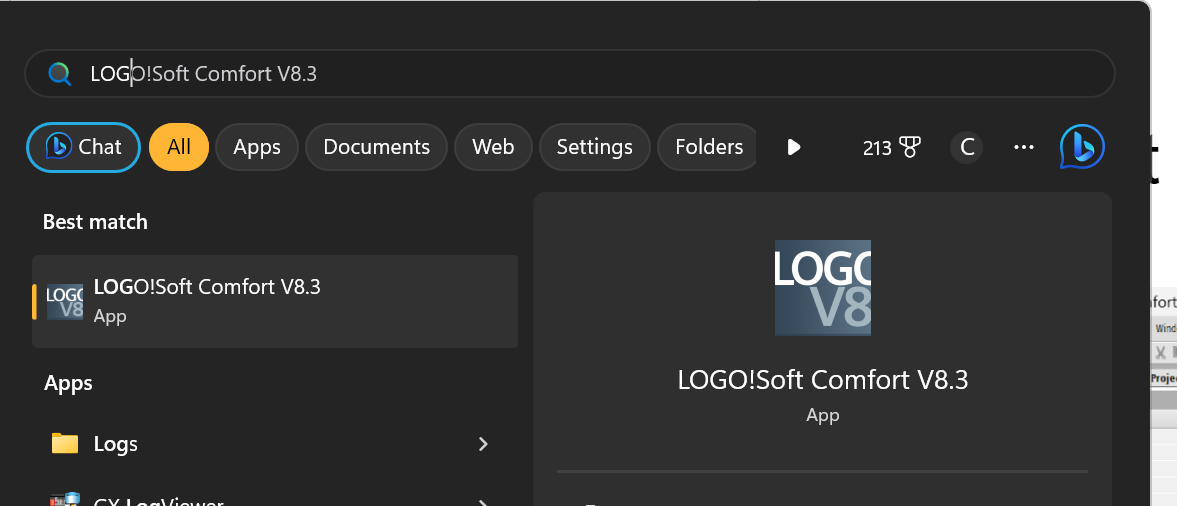Viewport: 1177px width, 506px height.
Task: Open the Bing icon at top right
Action: (x=1082, y=147)
